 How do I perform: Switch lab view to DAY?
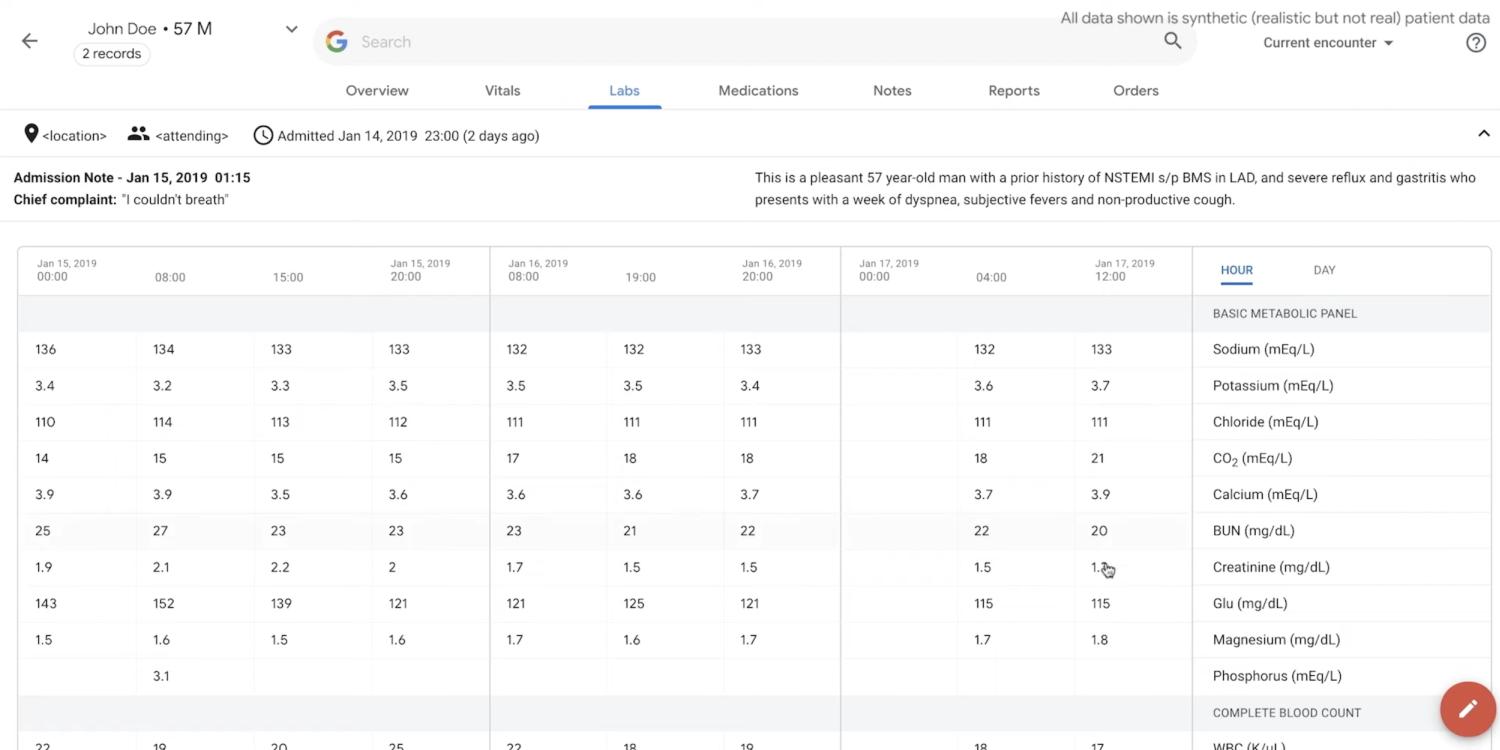[x=1324, y=270]
